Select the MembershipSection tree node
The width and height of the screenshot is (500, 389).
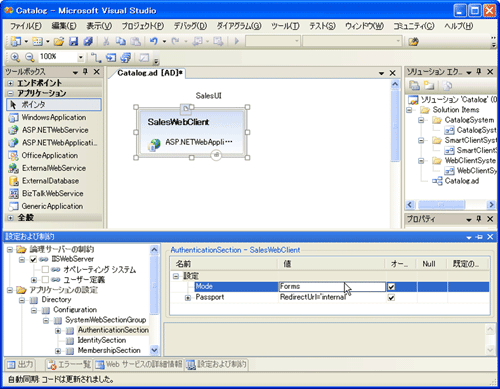(x=109, y=351)
